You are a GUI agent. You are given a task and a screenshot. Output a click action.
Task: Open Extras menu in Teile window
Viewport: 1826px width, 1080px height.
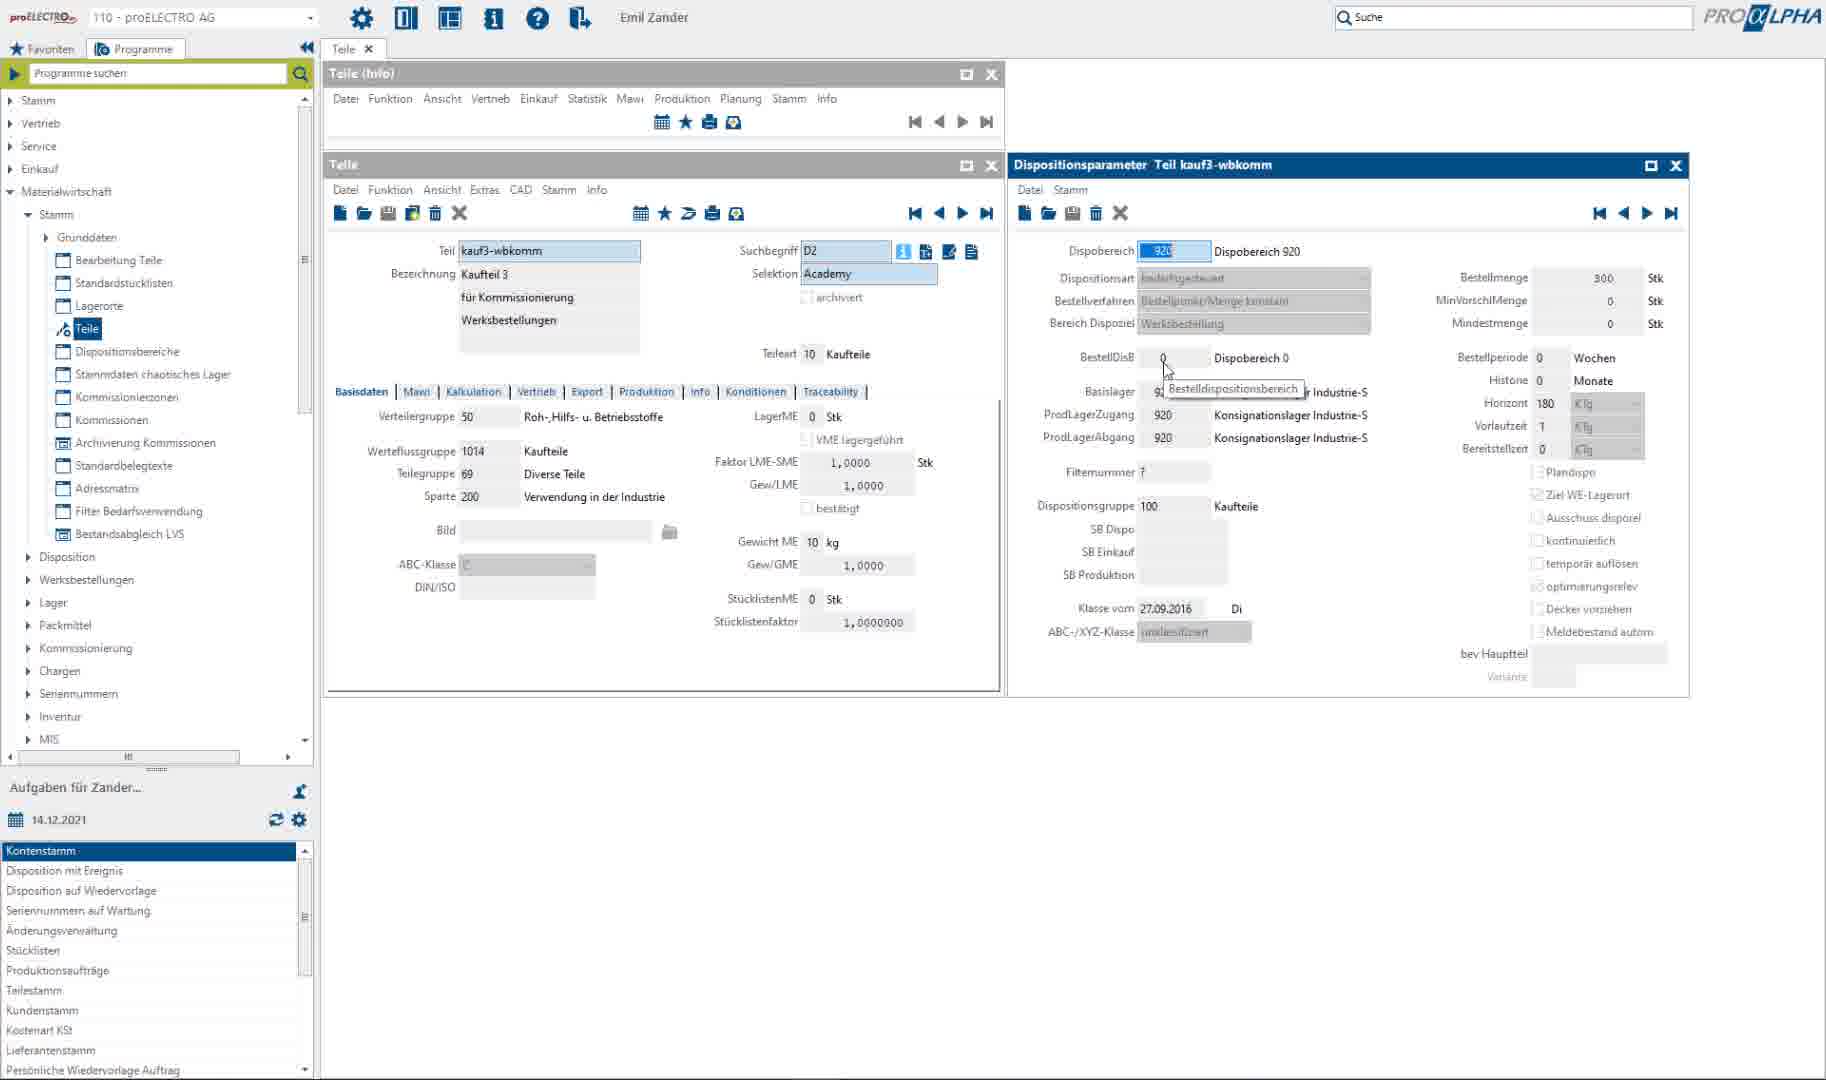coord(484,190)
